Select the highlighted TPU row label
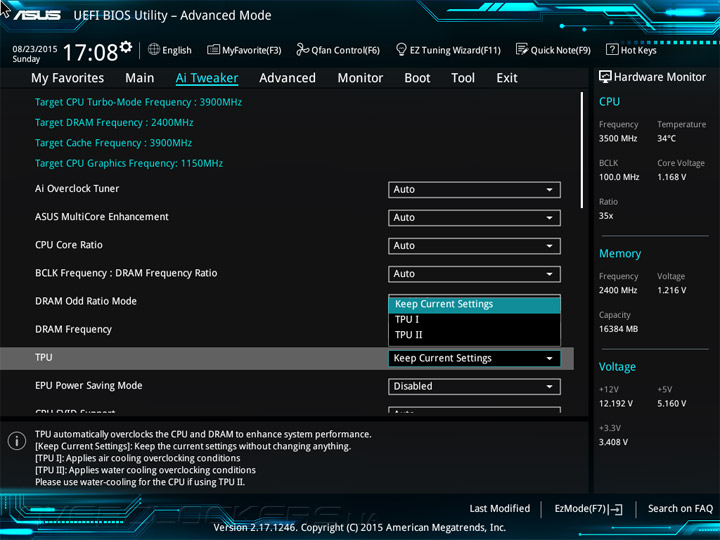 coord(44,358)
